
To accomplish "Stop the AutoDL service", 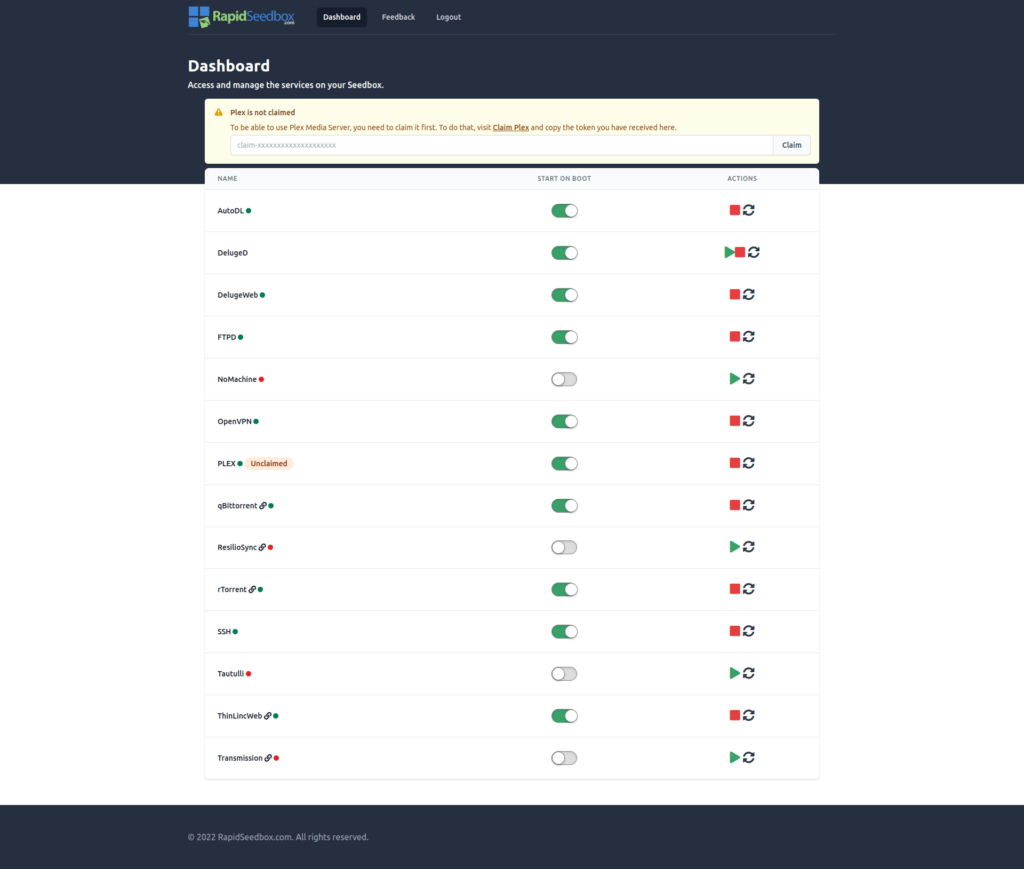I will [735, 210].
